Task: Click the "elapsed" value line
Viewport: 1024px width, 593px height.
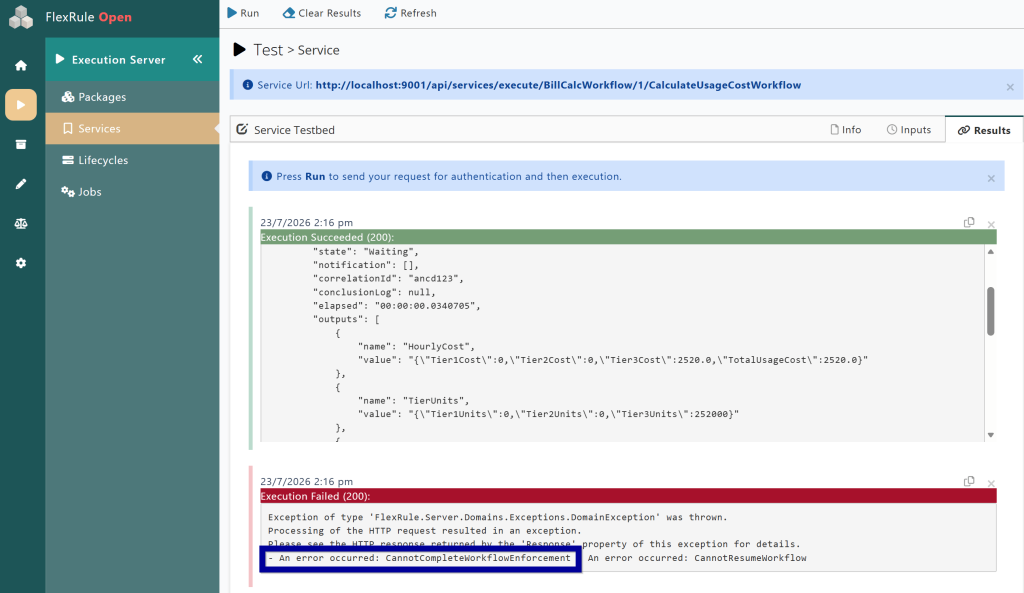Action: [x=396, y=306]
